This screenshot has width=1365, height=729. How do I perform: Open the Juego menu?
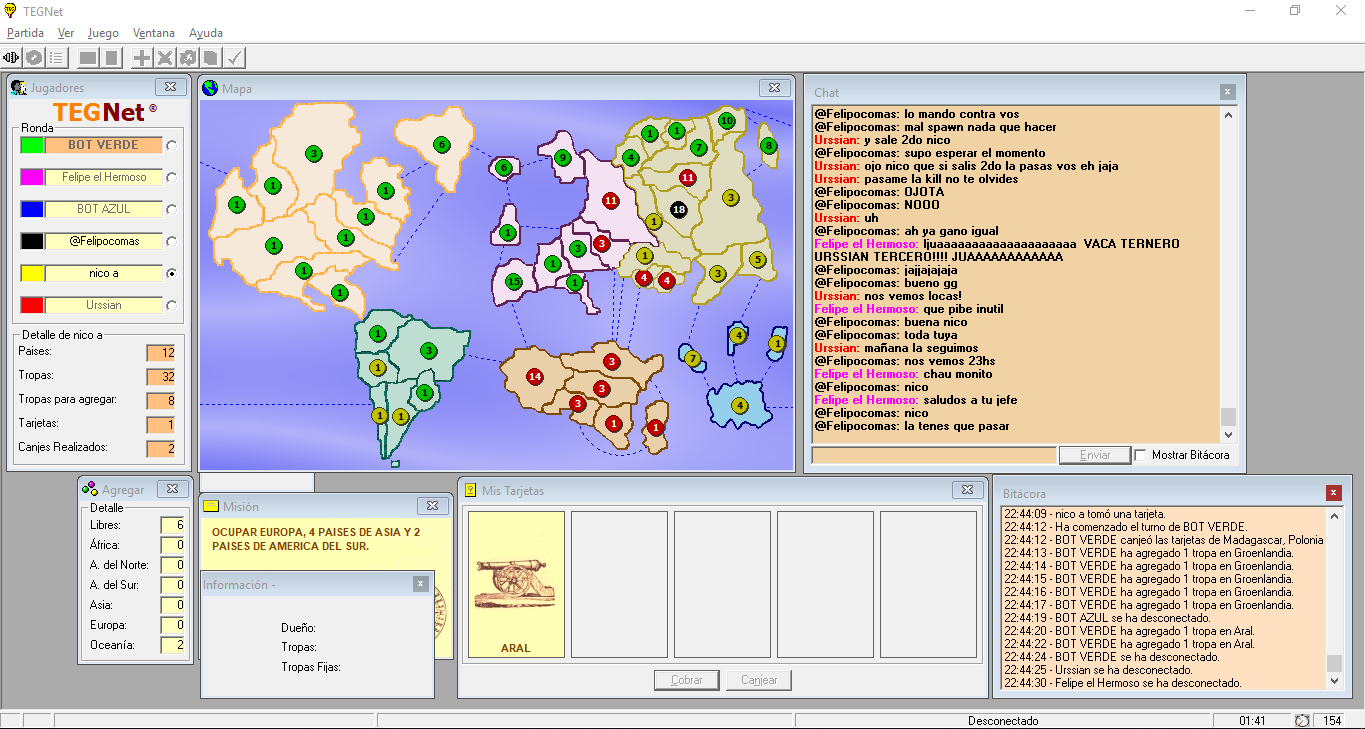click(103, 33)
